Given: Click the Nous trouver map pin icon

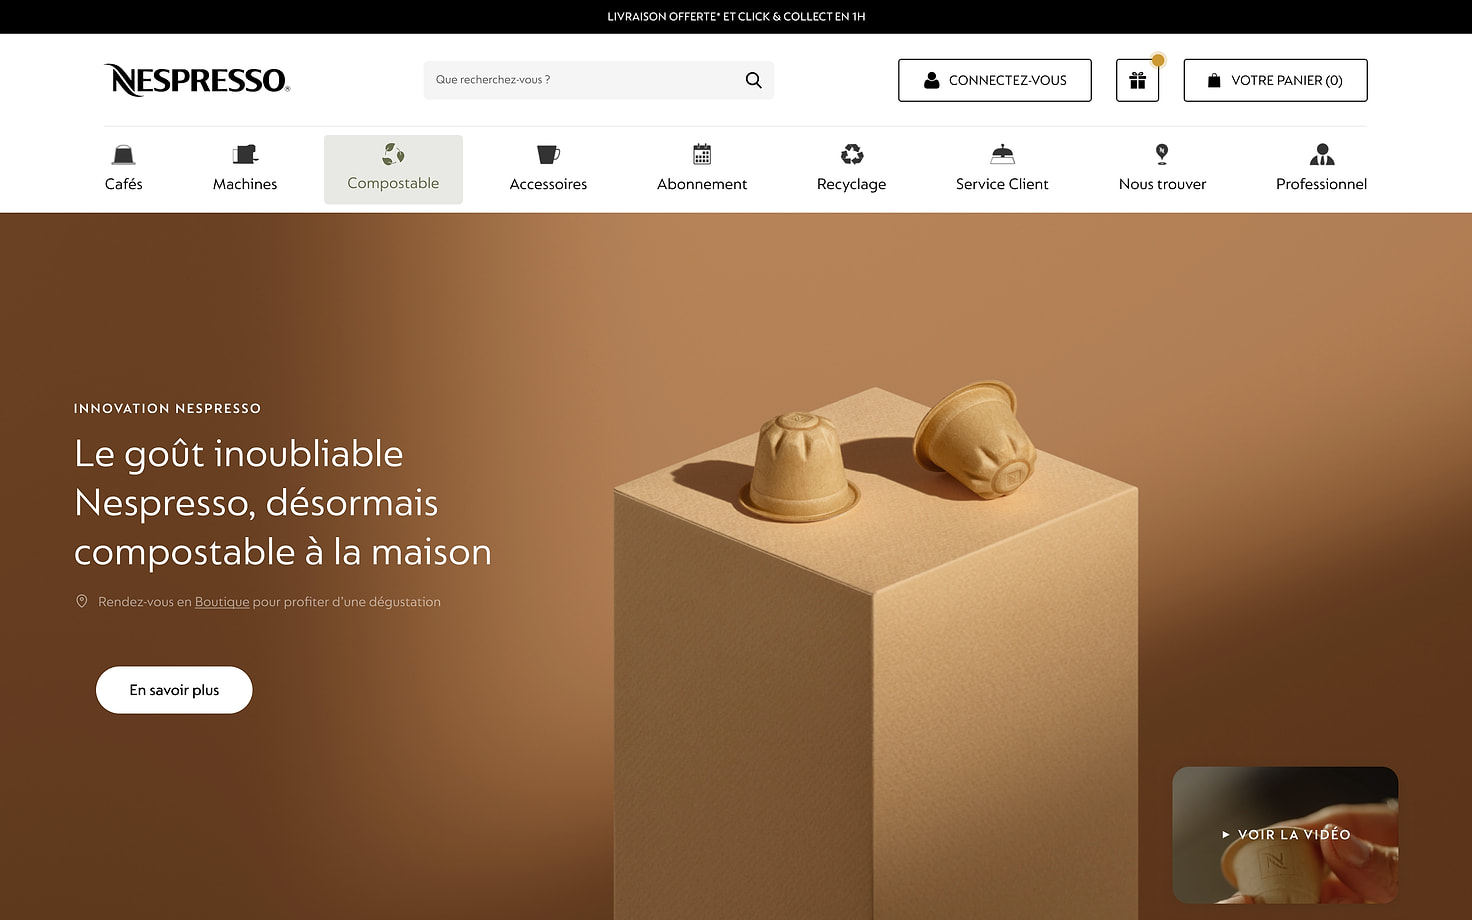Looking at the screenshot, I should [x=1162, y=154].
